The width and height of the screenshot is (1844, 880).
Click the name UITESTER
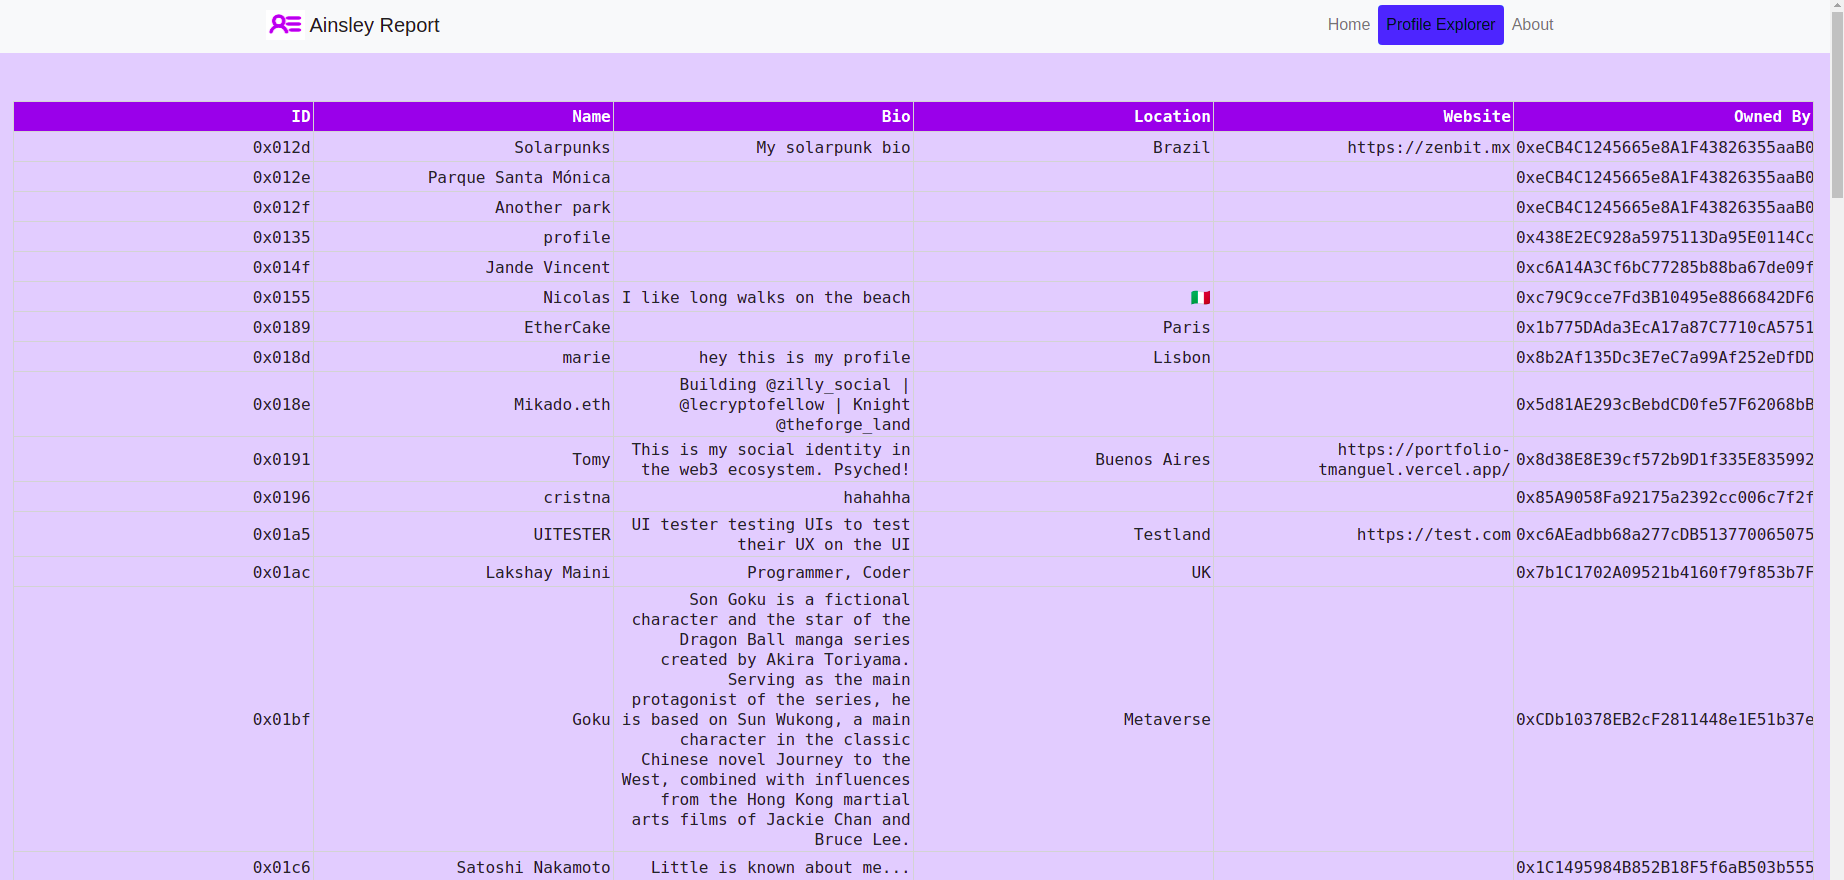pos(572,535)
